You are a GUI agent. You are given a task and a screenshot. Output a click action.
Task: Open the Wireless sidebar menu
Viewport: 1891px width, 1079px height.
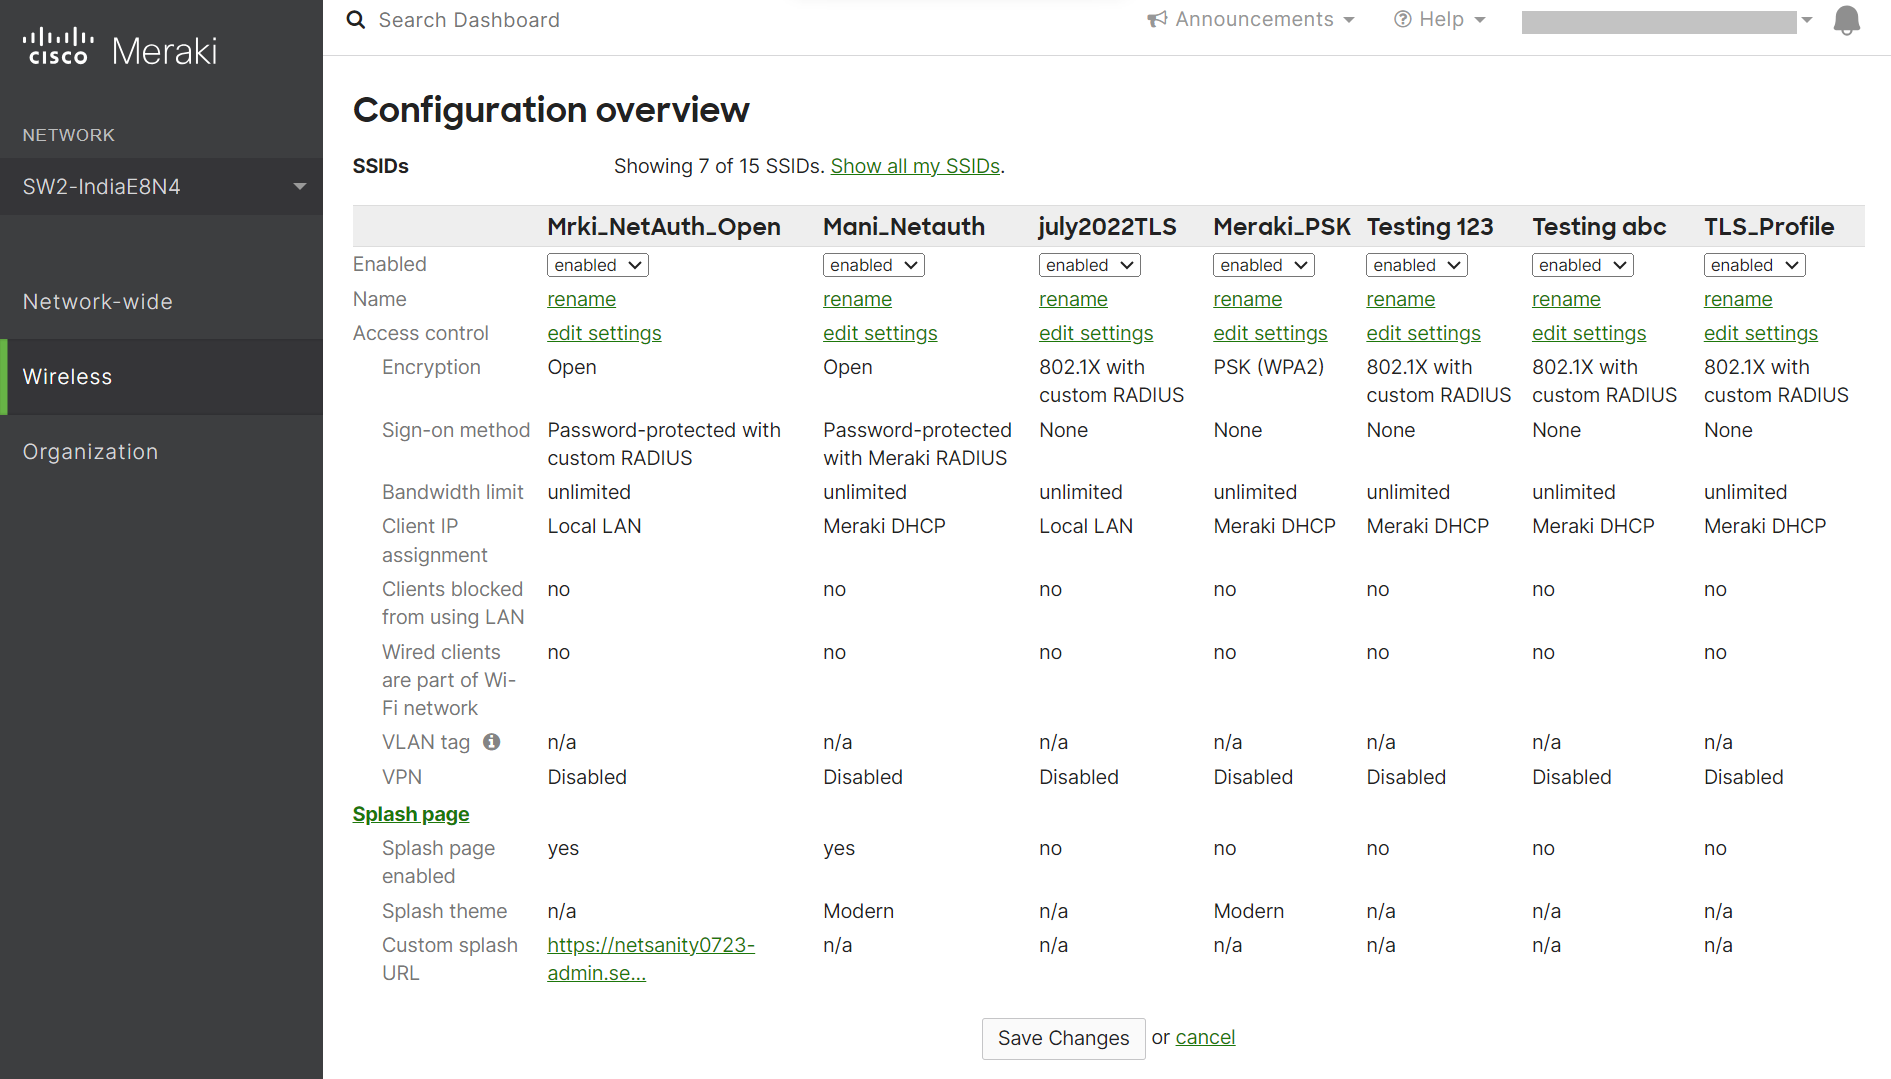coord(161,377)
